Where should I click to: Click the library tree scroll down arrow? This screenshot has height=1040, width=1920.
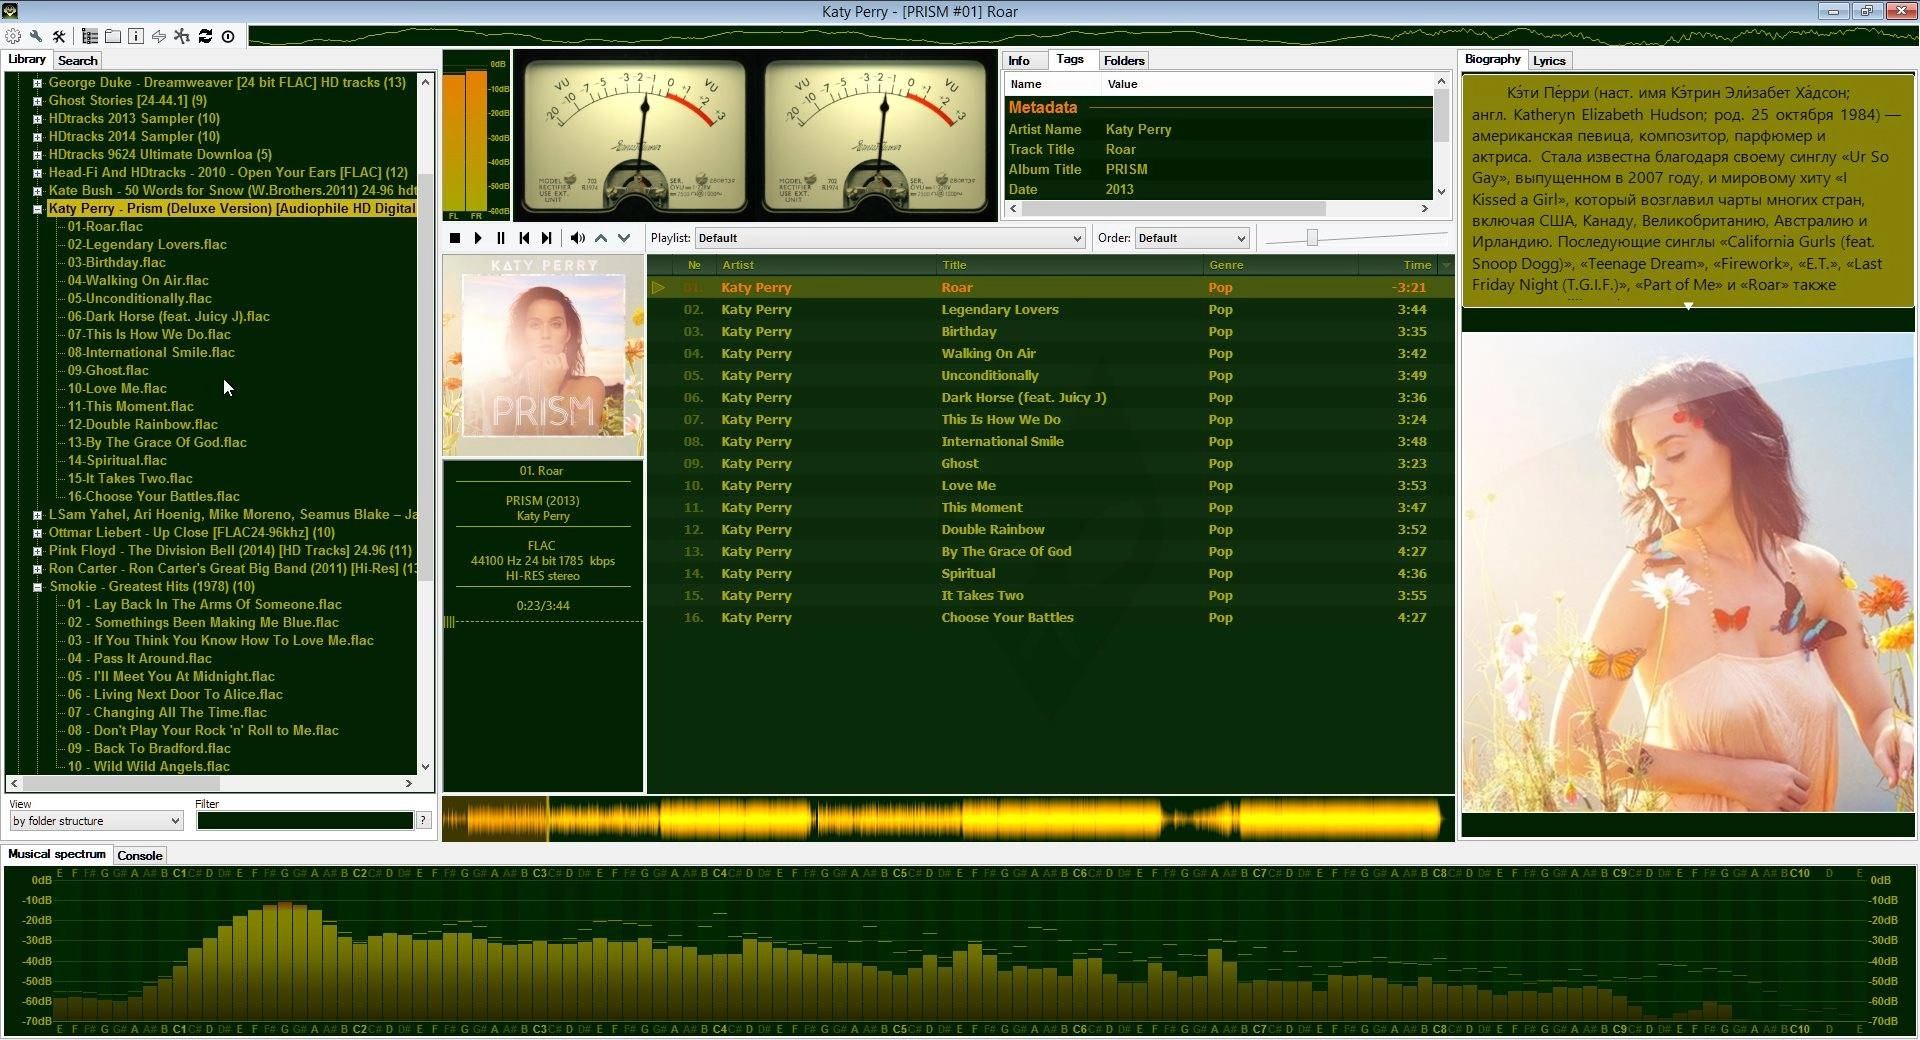click(426, 767)
